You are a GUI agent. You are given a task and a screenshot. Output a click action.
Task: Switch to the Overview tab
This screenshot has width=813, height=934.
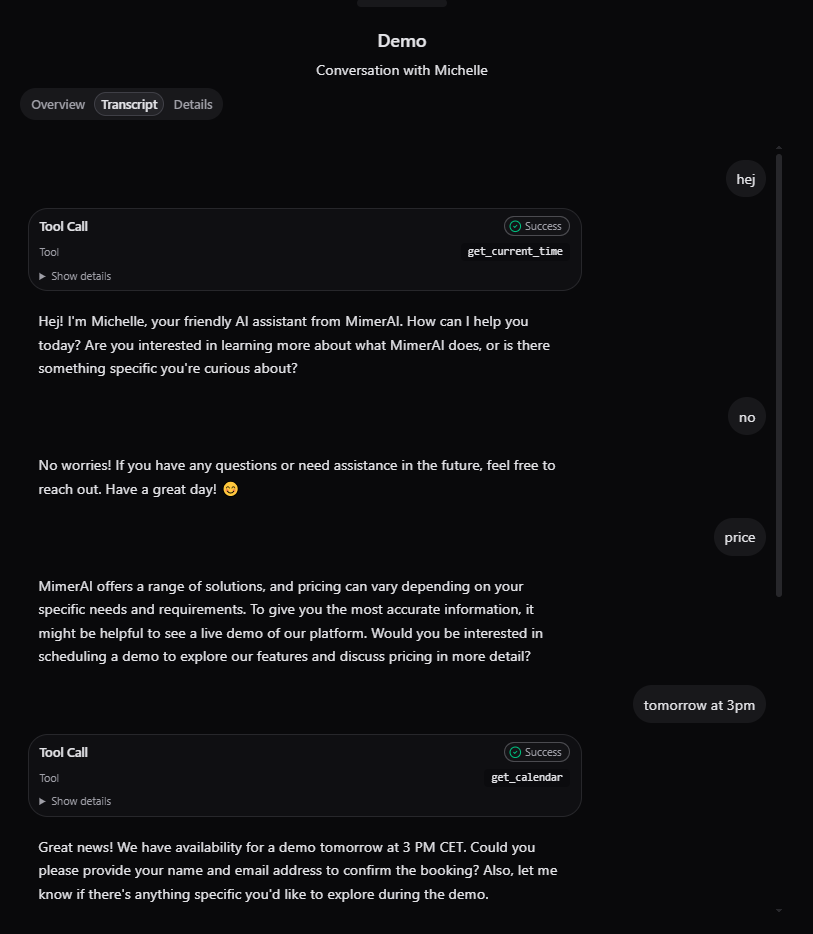pyautogui.click(x=58, y=105)
